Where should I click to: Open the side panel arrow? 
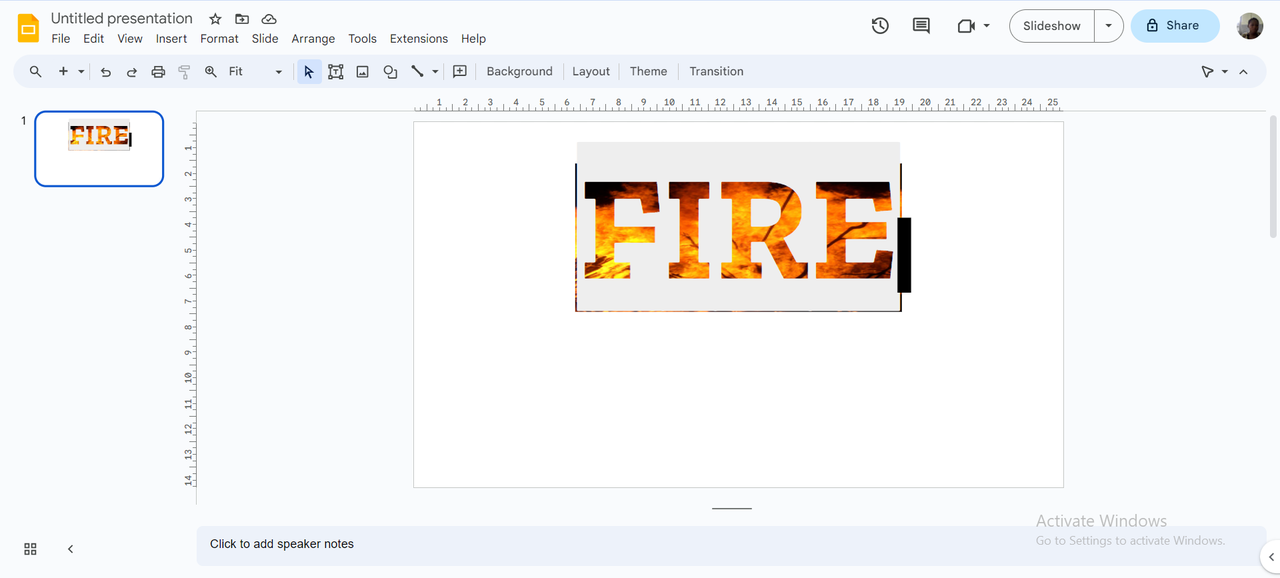(x=1271, y=557)
